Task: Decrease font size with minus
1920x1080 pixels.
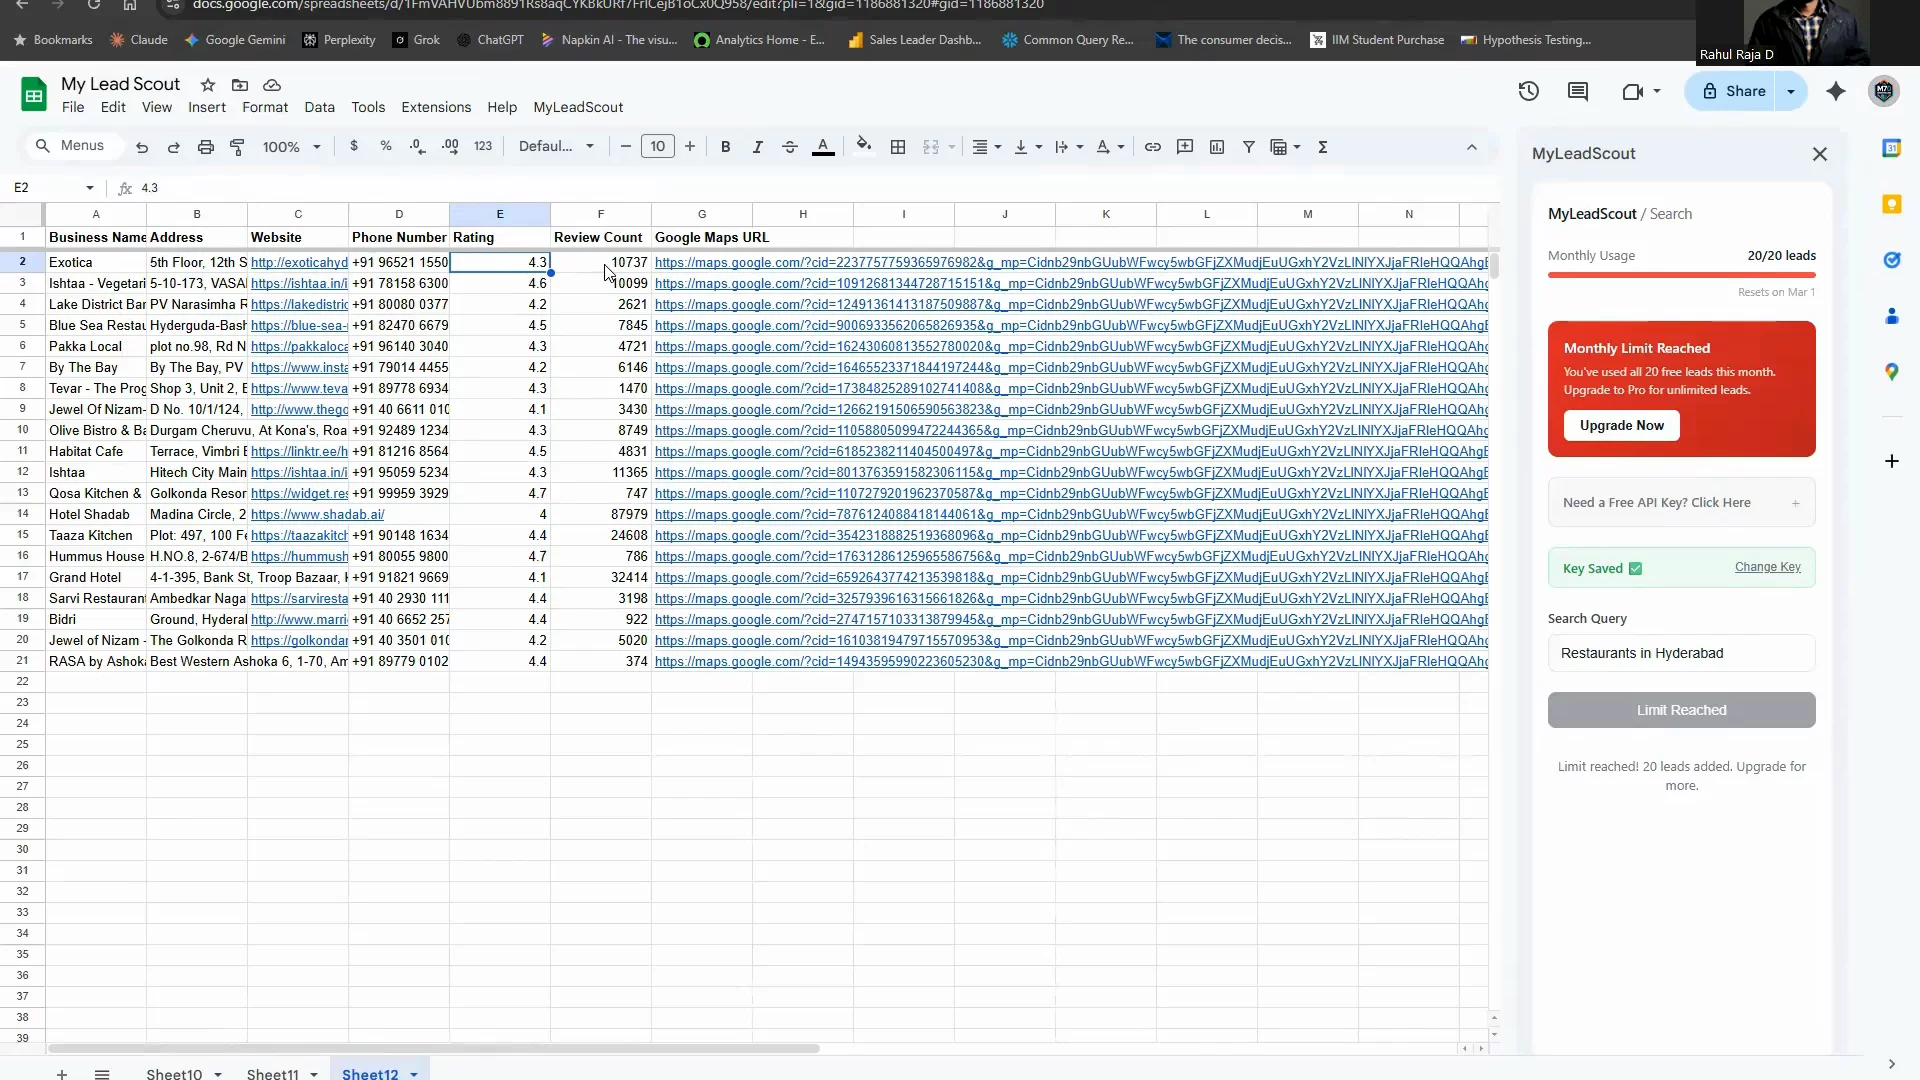Action: coord(626,147)
